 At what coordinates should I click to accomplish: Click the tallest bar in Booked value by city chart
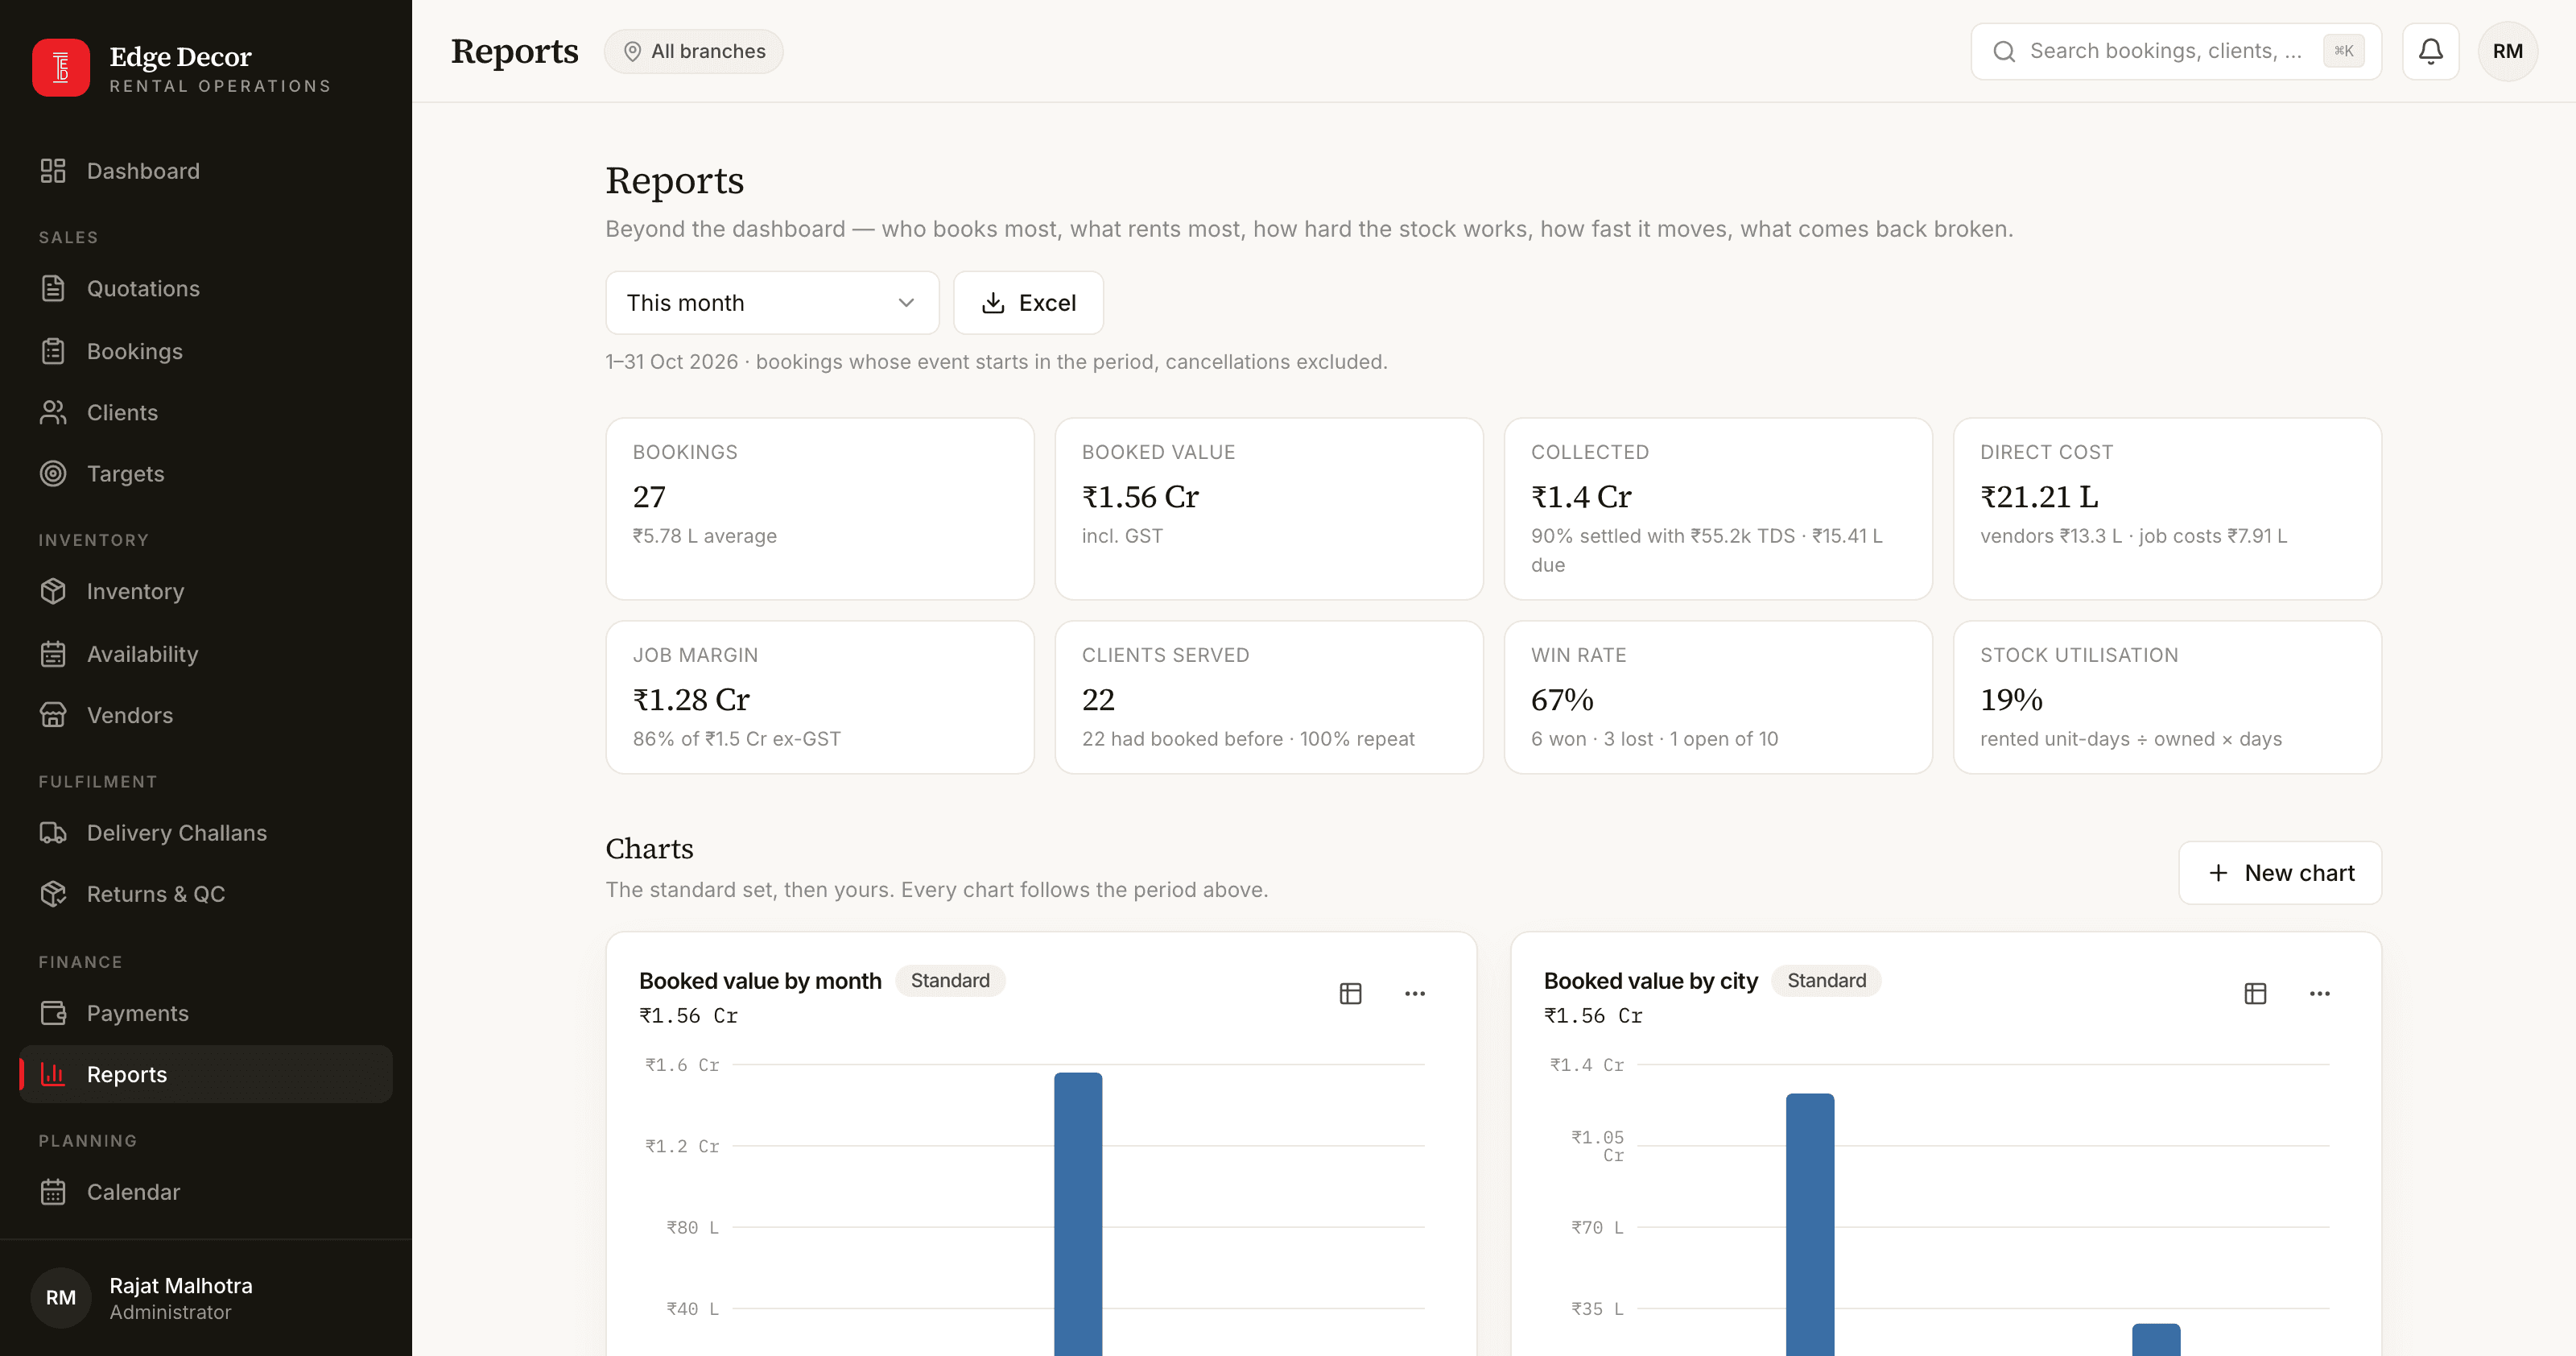point(1810,1224)
